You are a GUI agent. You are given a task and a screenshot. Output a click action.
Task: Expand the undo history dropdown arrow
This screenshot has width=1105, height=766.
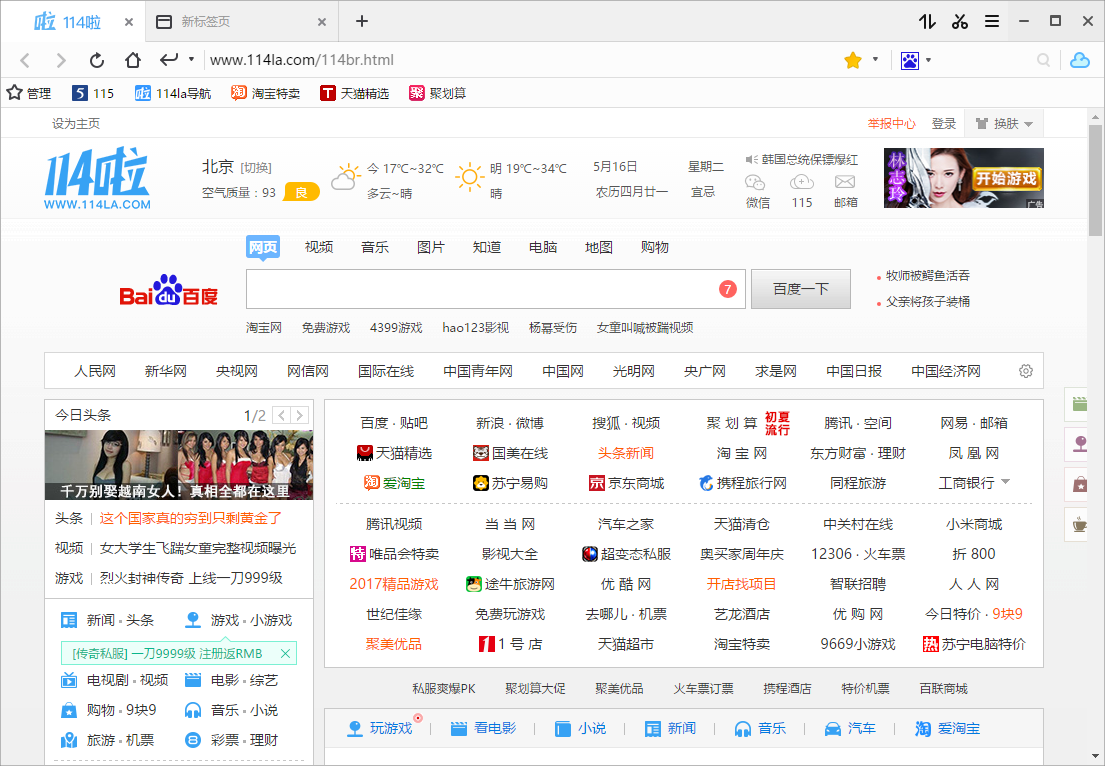coord(191,60)
